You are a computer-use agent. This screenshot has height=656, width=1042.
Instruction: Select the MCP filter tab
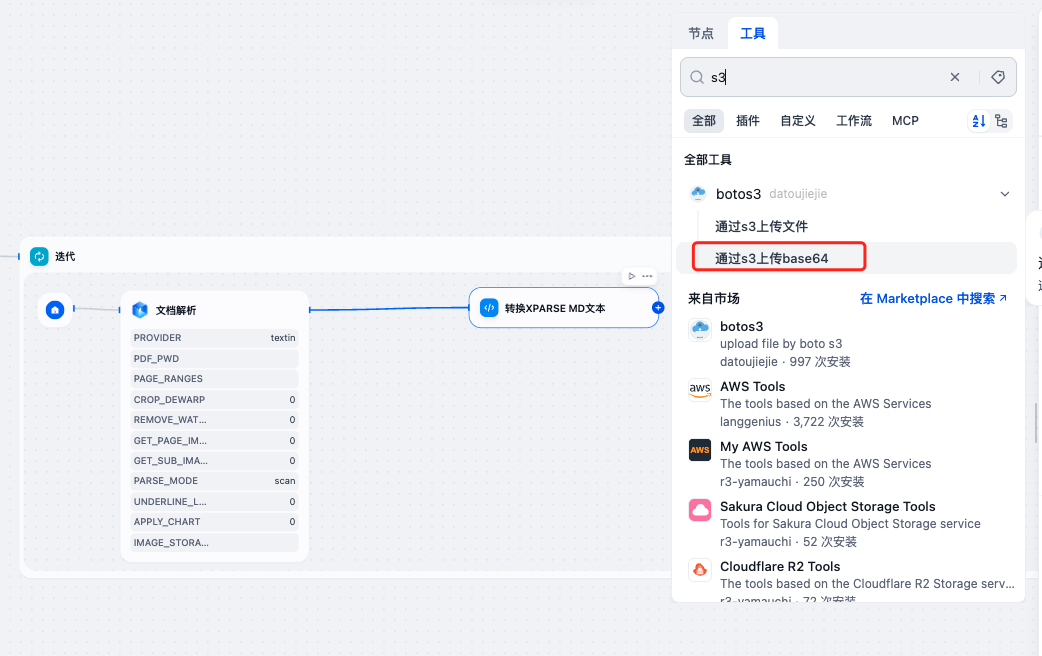tap(905, 120)
